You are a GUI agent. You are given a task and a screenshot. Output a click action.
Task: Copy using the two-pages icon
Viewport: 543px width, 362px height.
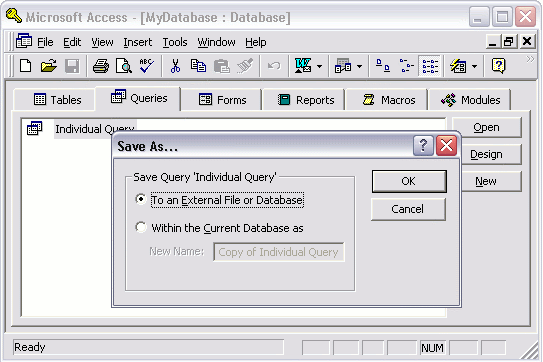[198, 66]
